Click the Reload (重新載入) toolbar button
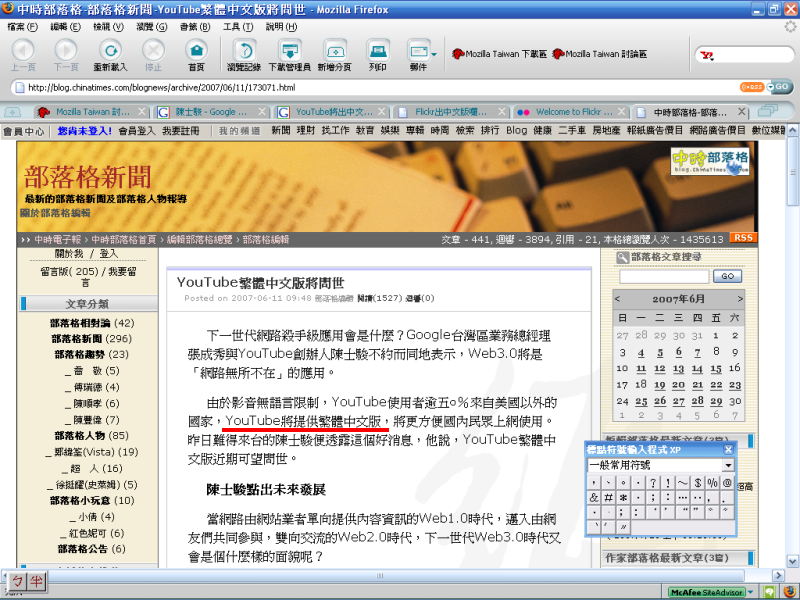This screenshot has height=600, width=800. tap(110, 54)
